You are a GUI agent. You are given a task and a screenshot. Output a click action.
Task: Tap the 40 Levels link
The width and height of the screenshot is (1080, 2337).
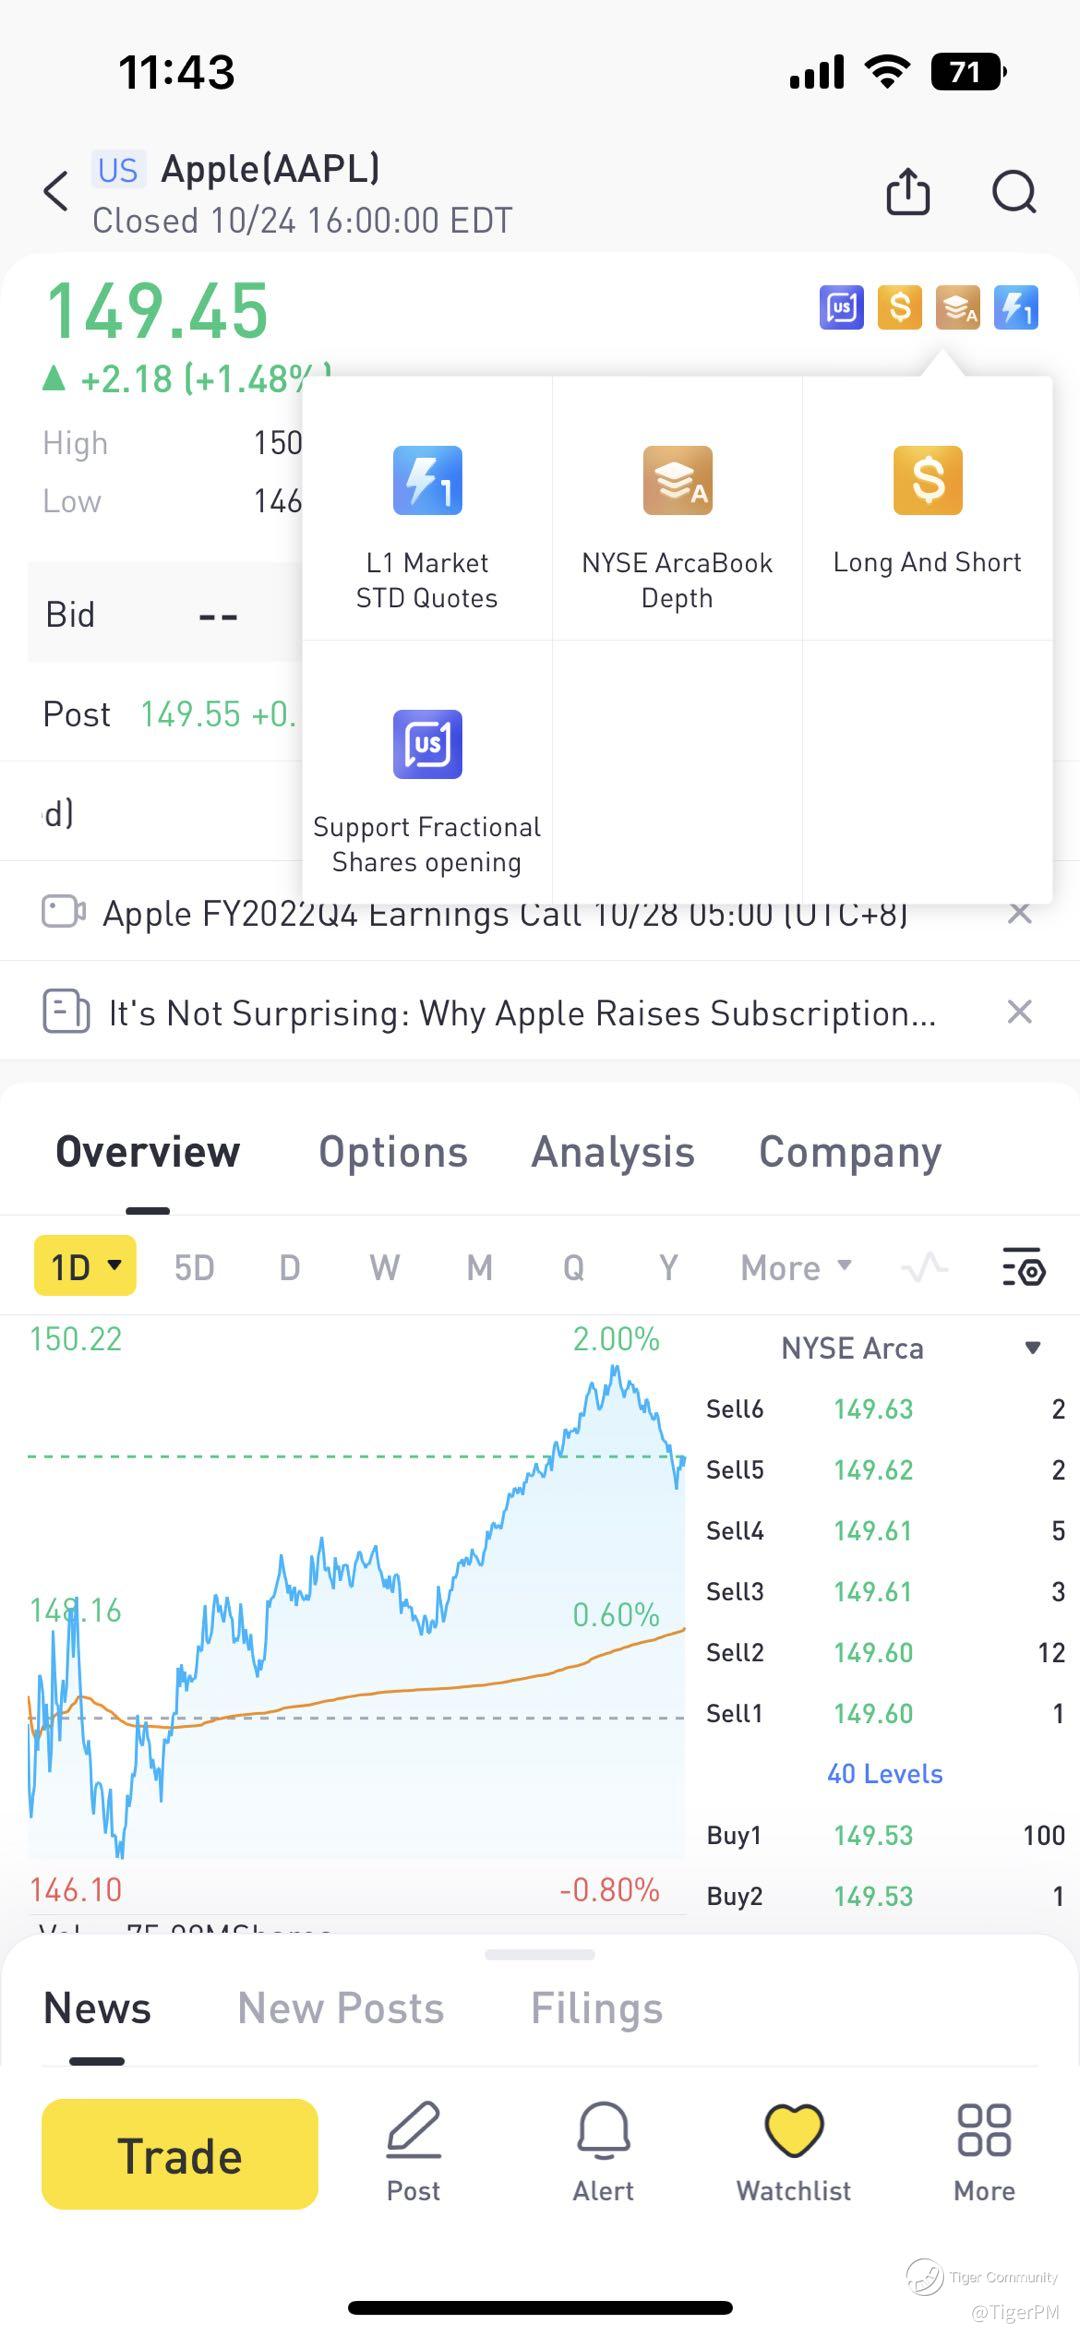coord(885,1774)
